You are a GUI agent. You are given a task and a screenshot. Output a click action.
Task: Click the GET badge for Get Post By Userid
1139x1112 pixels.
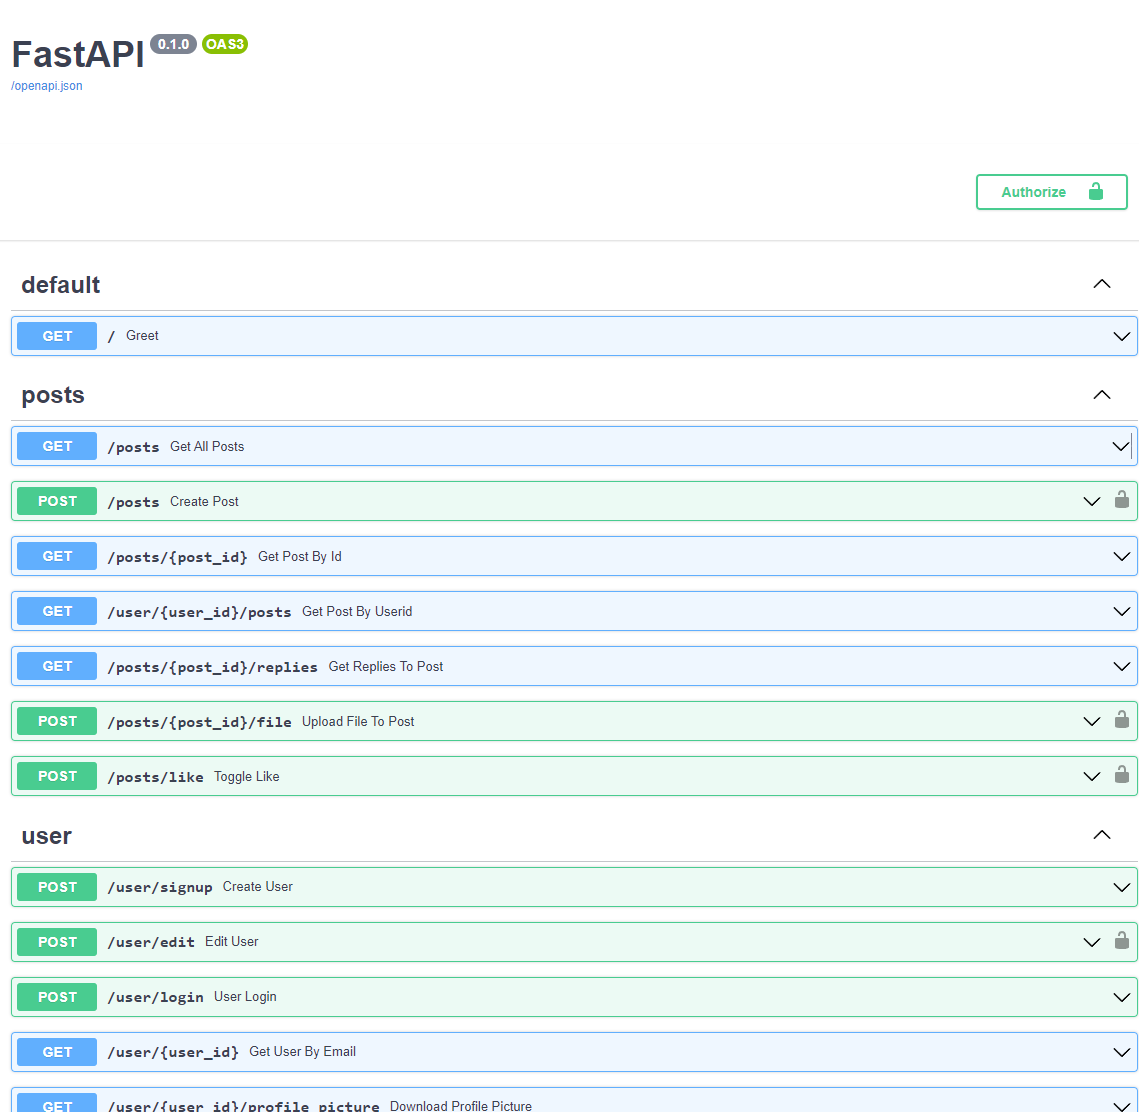point(57,612)
